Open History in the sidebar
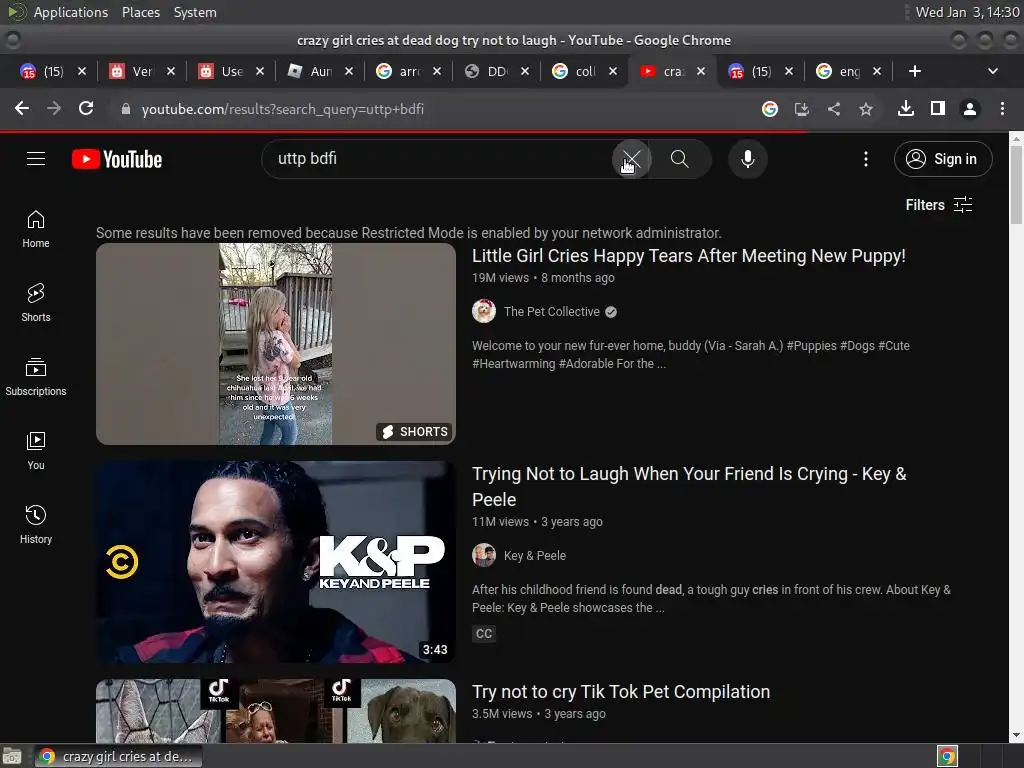The height and width of the screenshot is (768, 1024). tap(36, 525)
